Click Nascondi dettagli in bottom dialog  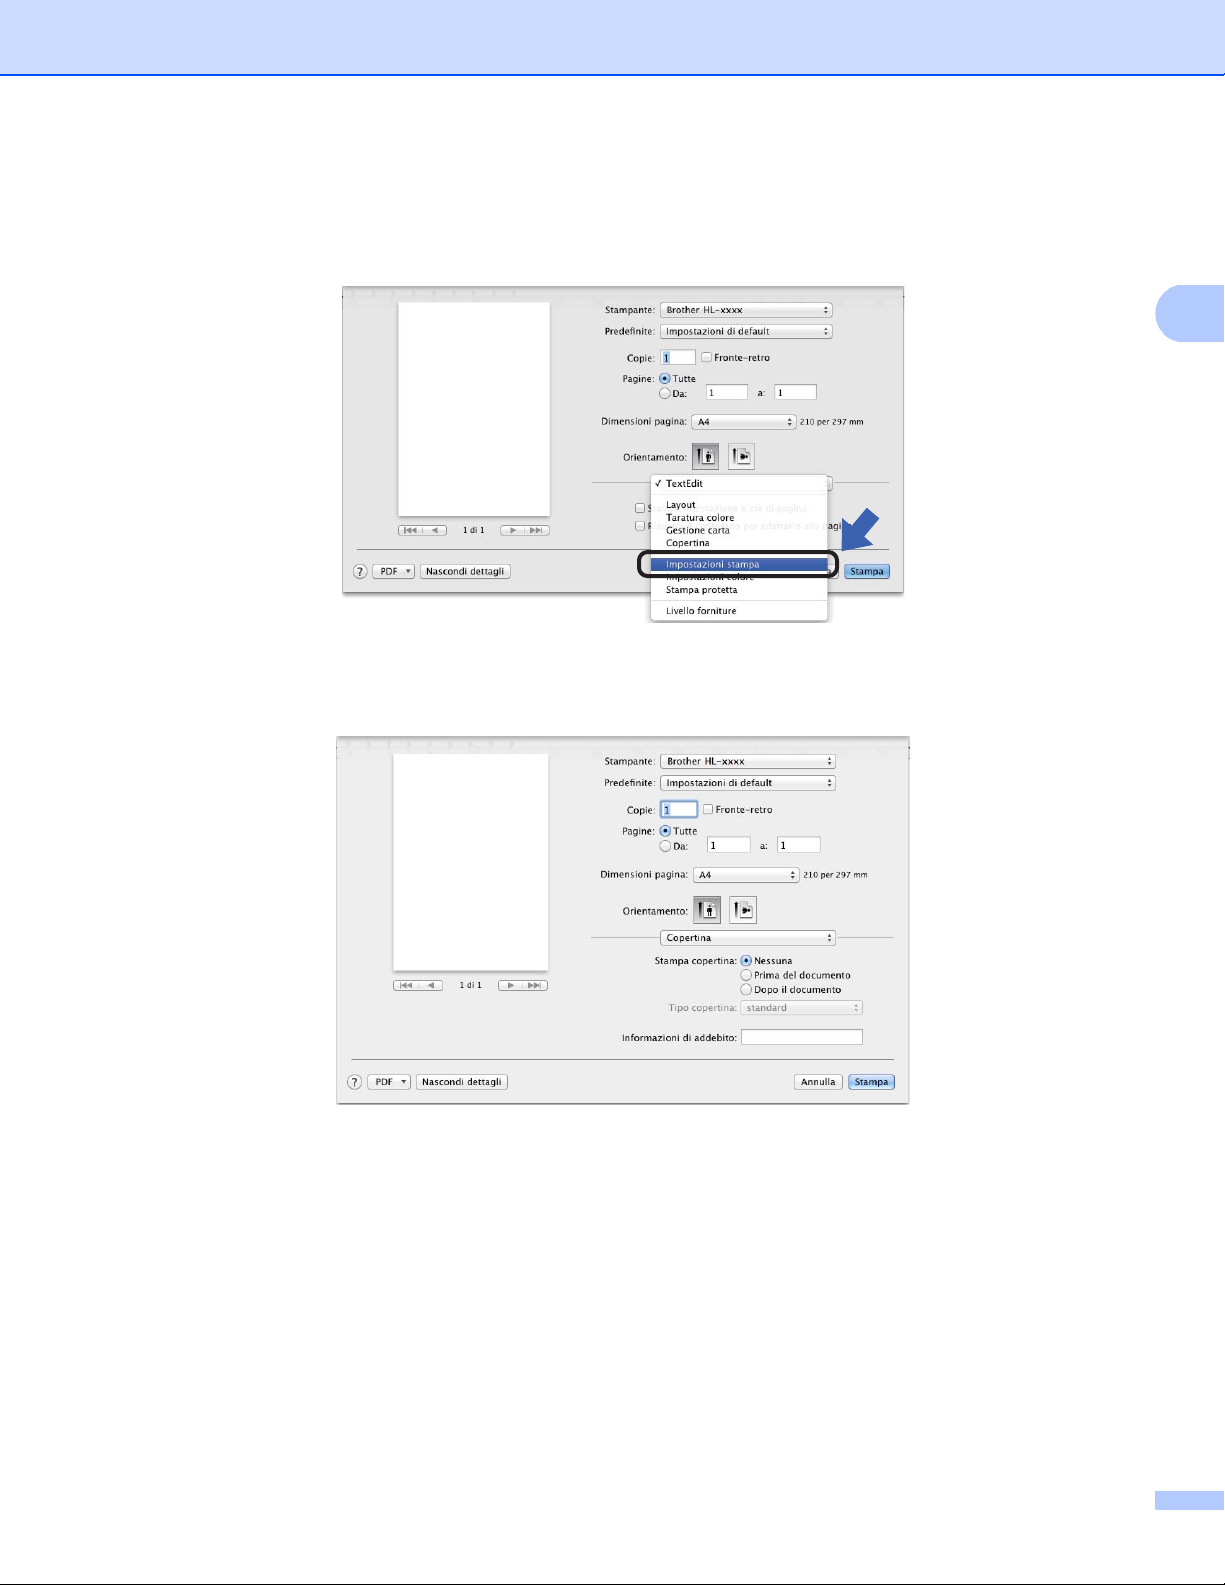click(x=462, y=1082)
